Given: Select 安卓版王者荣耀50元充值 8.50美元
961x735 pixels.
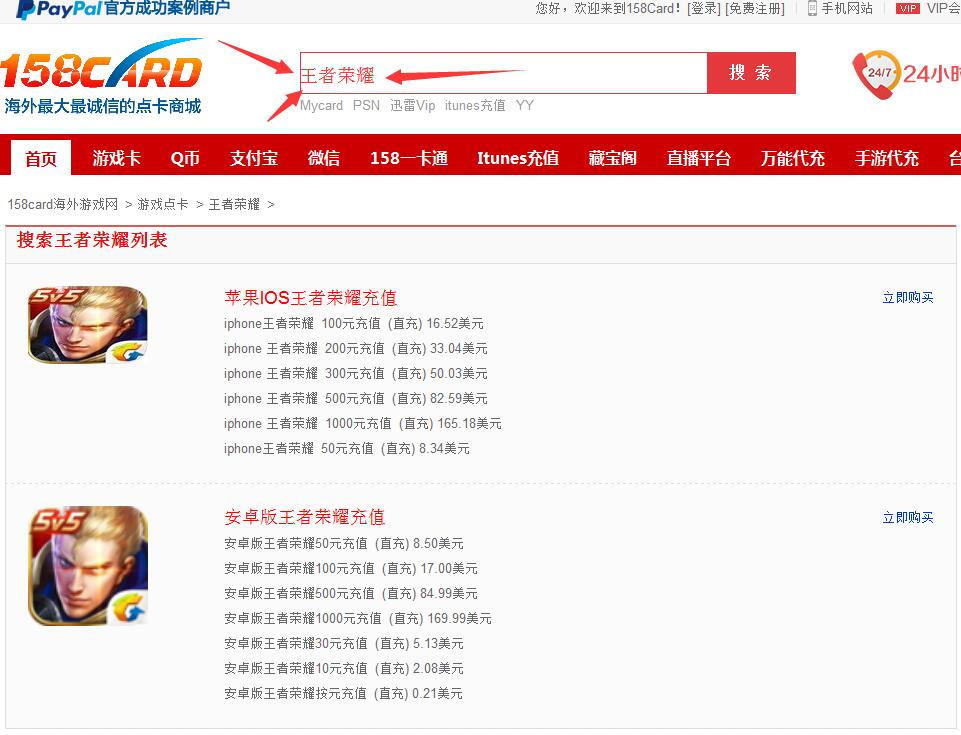Looking at the screenshot, I should pyautogui.click(x=344, y=543).
